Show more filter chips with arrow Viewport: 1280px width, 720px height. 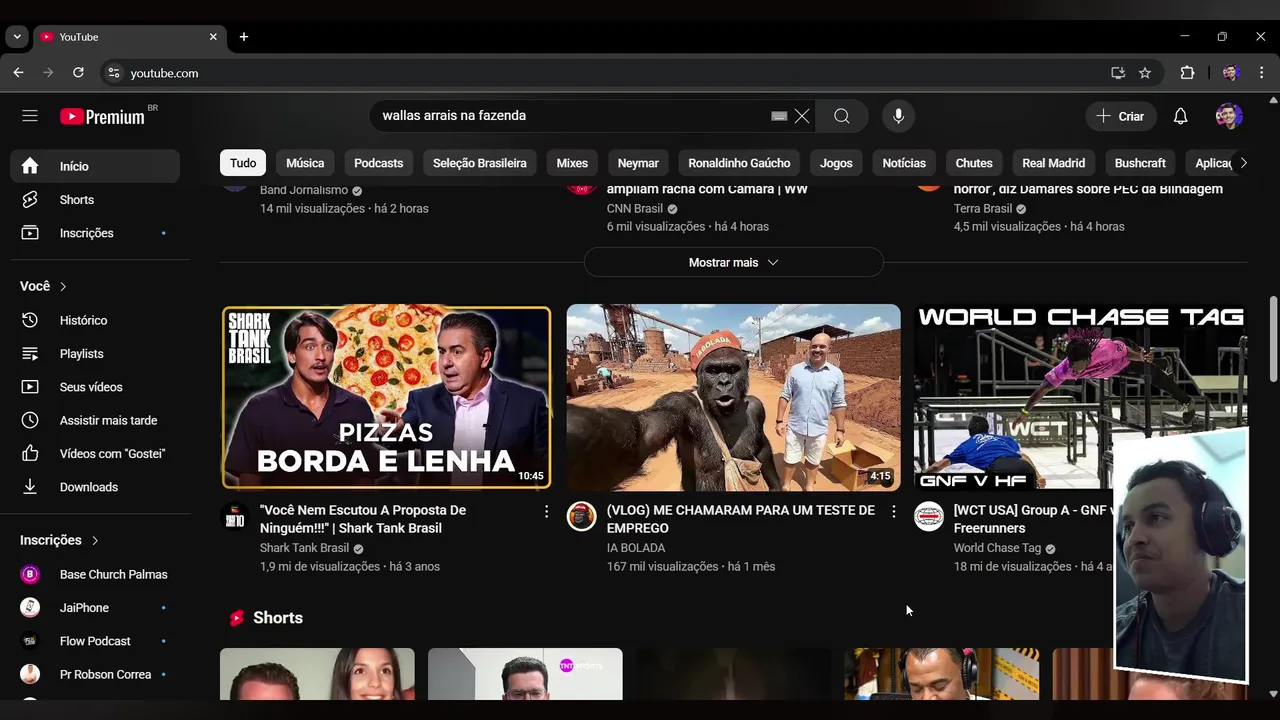click(1243, 163)
